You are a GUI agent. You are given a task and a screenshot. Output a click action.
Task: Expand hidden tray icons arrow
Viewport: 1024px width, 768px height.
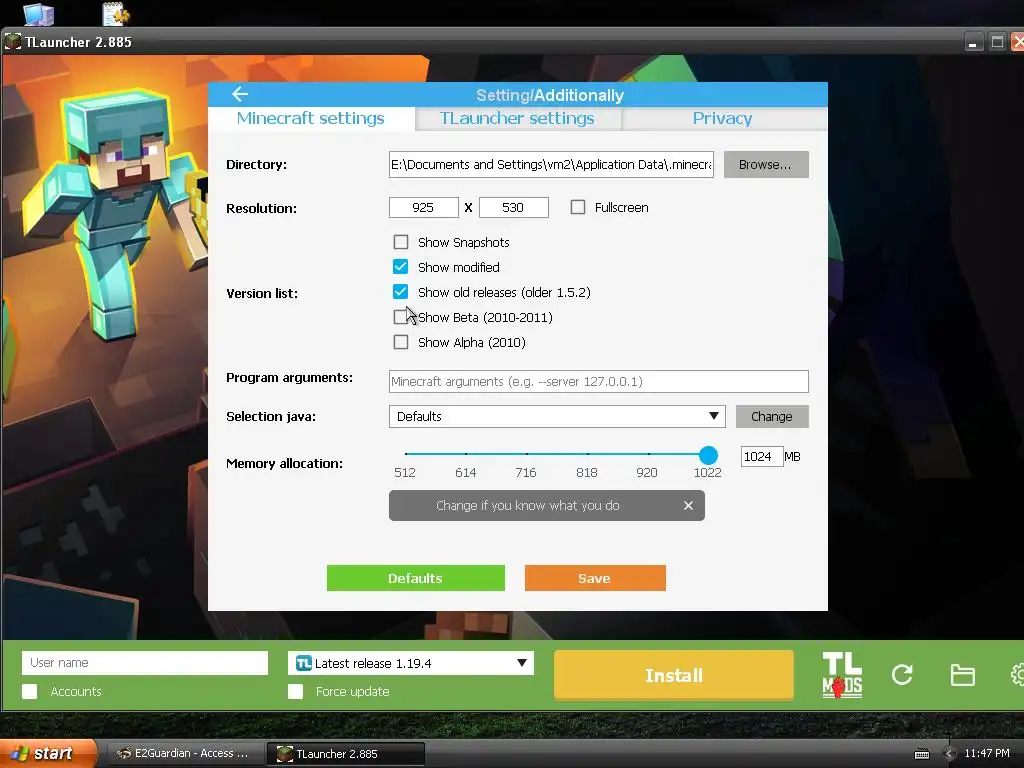(950, 754)
